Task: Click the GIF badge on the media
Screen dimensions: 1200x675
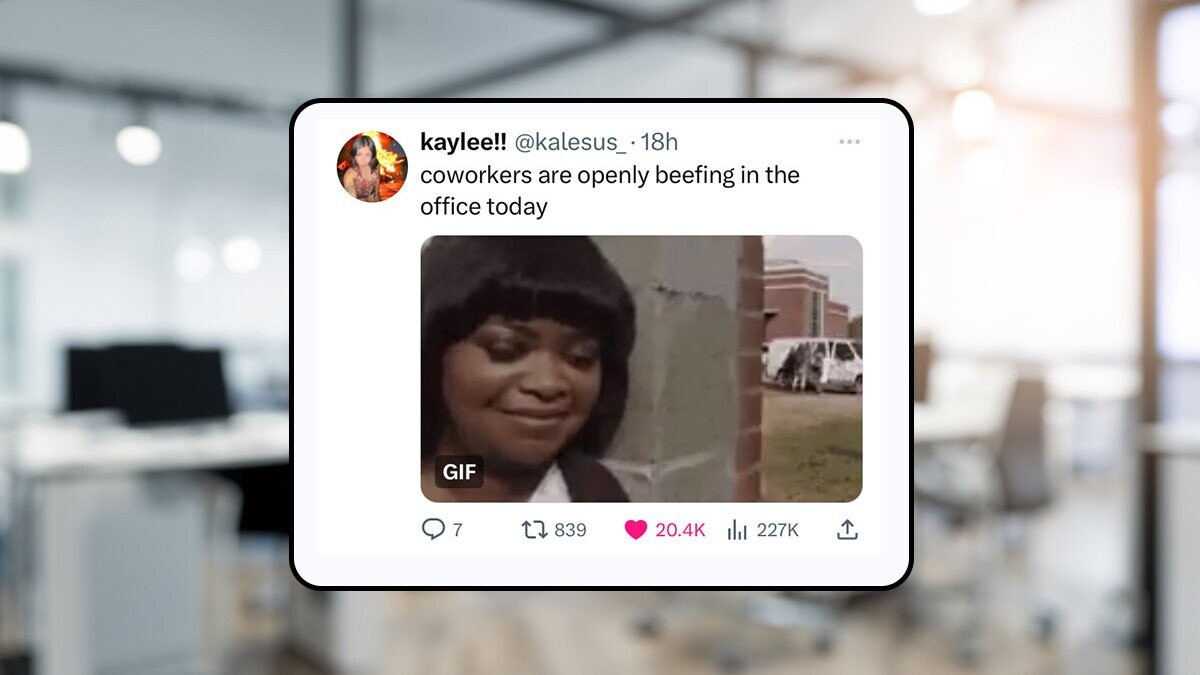Action: click(x=459, y=472)
